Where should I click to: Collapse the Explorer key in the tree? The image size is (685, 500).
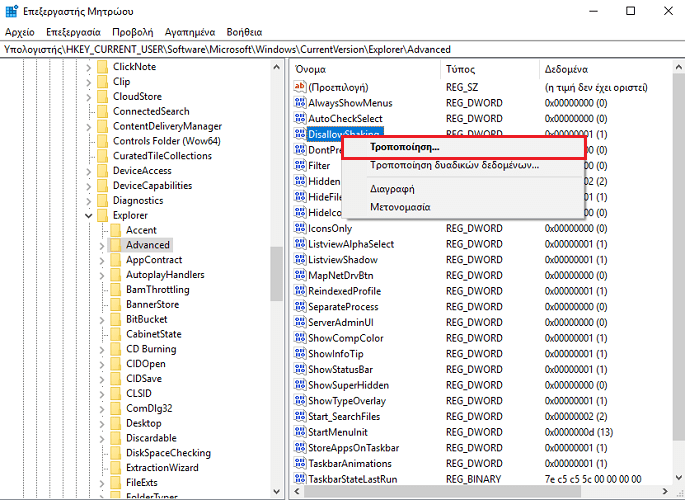pyautogui.click(x=89, y=215)
